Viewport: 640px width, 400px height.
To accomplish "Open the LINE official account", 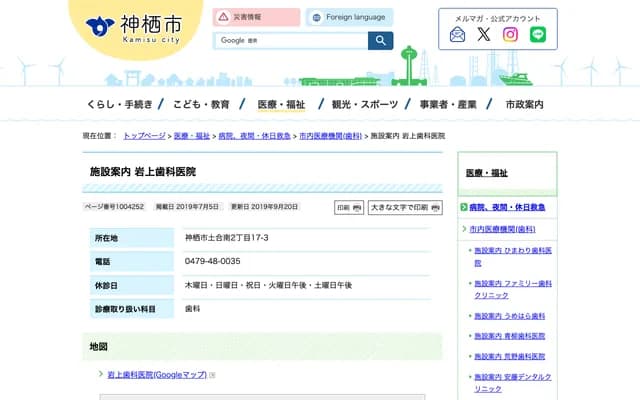I will 538,34.
